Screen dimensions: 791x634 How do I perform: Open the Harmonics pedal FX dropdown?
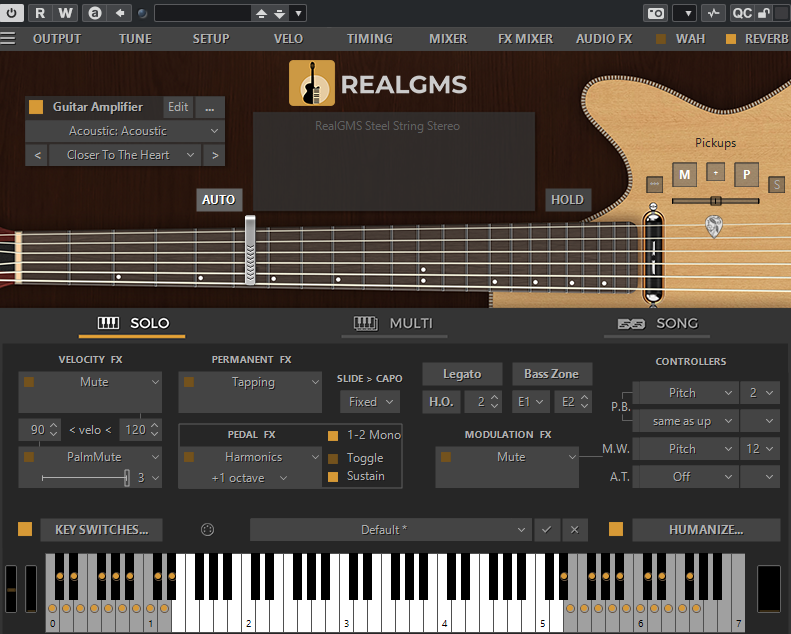(x=250, y=457)
